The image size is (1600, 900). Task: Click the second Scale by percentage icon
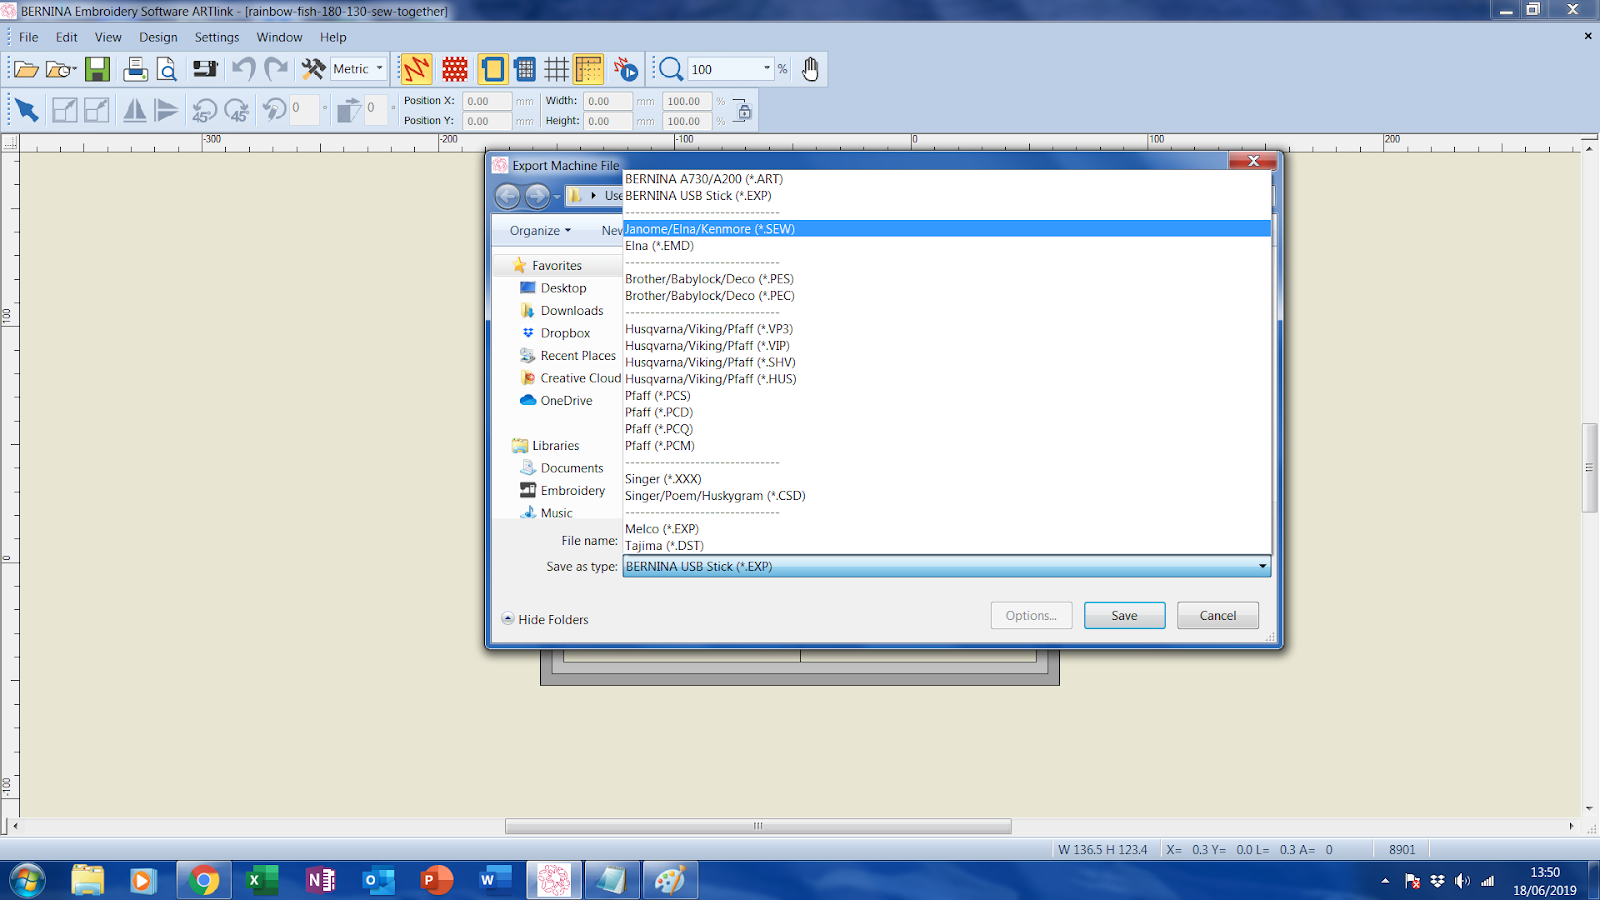[x=97, y=110]
